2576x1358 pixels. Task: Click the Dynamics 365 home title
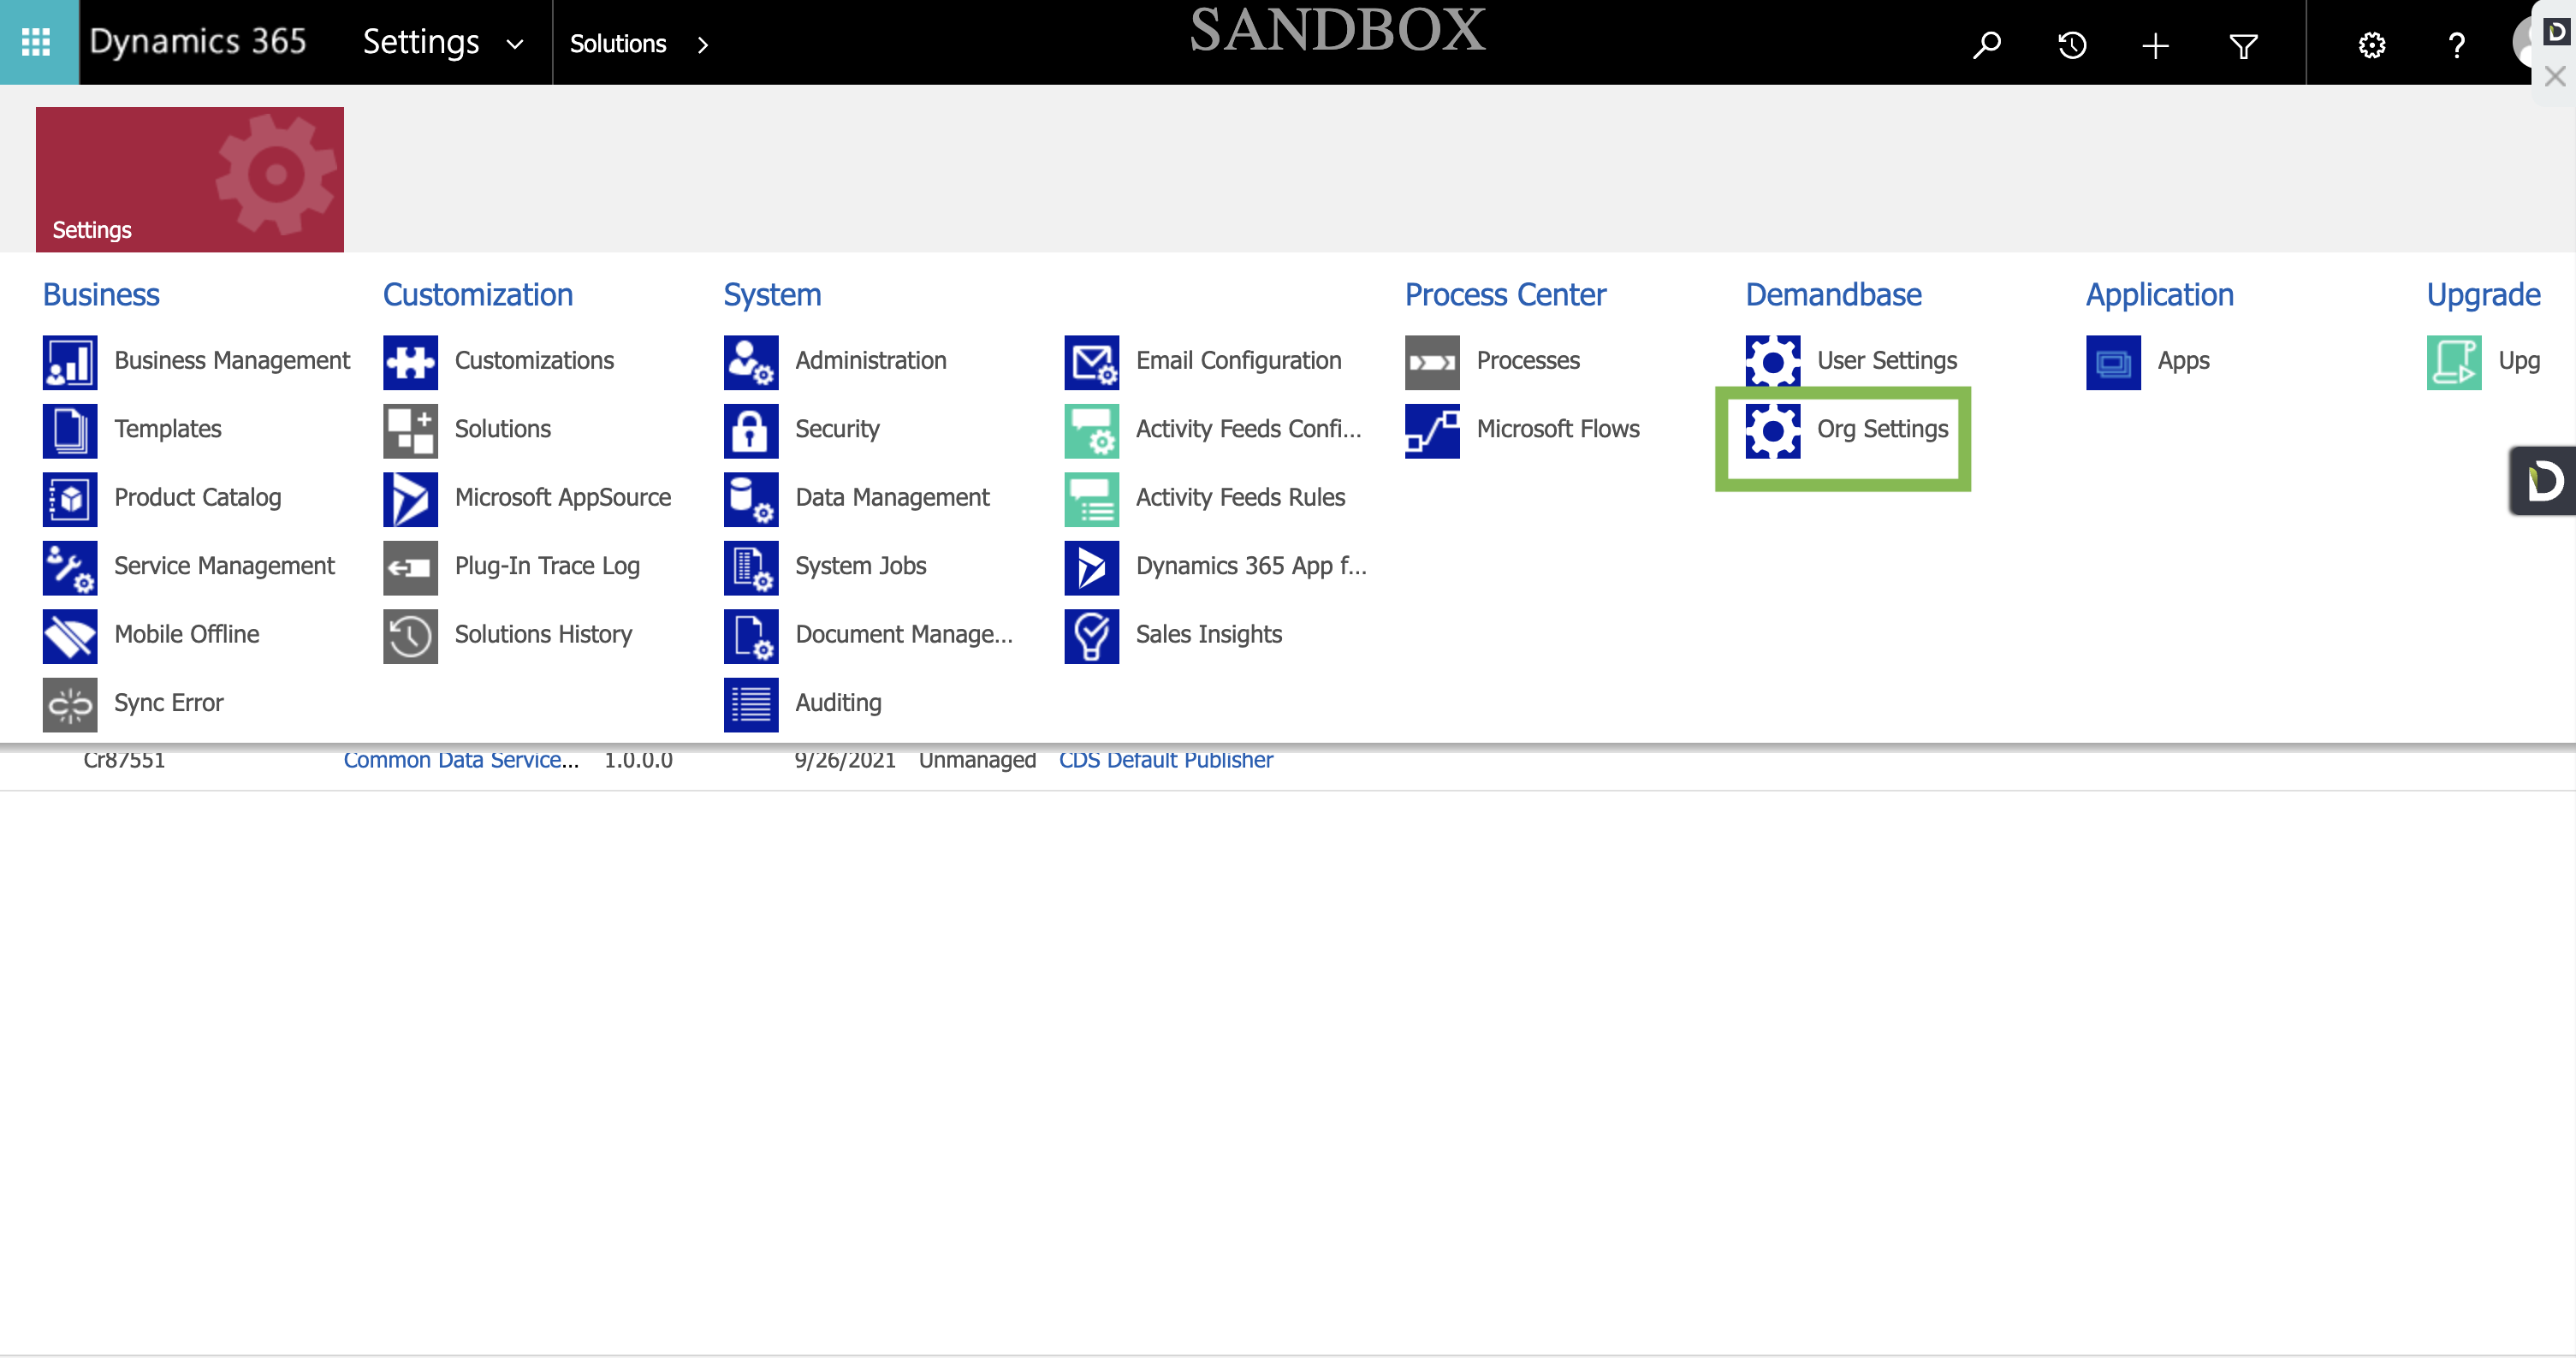[x=198, y=42]
